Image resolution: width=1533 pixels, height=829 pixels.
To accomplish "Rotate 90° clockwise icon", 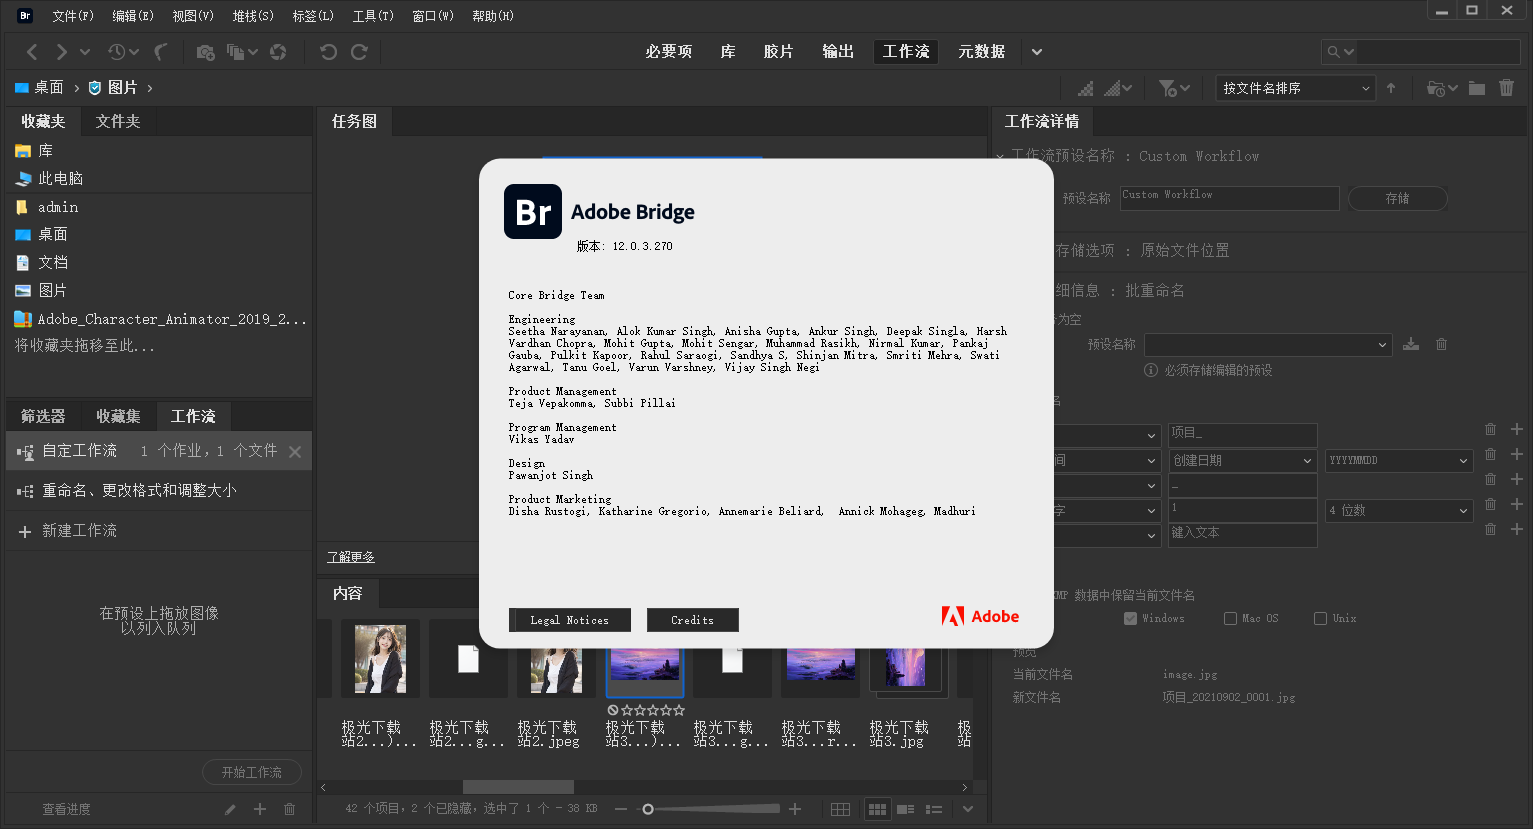I will pos(359,52).
